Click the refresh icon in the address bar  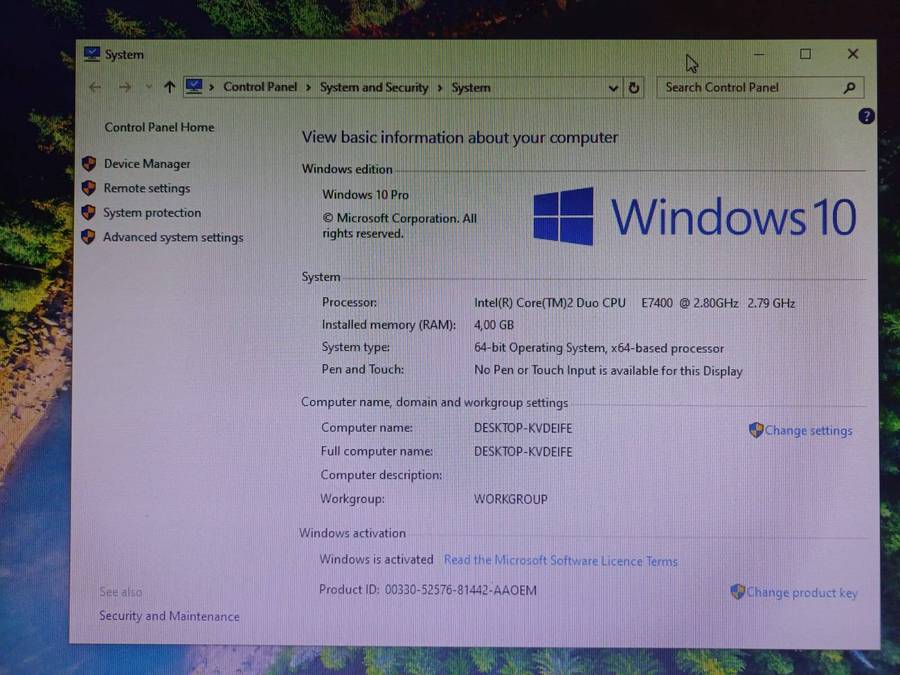(x=635, y=88)
